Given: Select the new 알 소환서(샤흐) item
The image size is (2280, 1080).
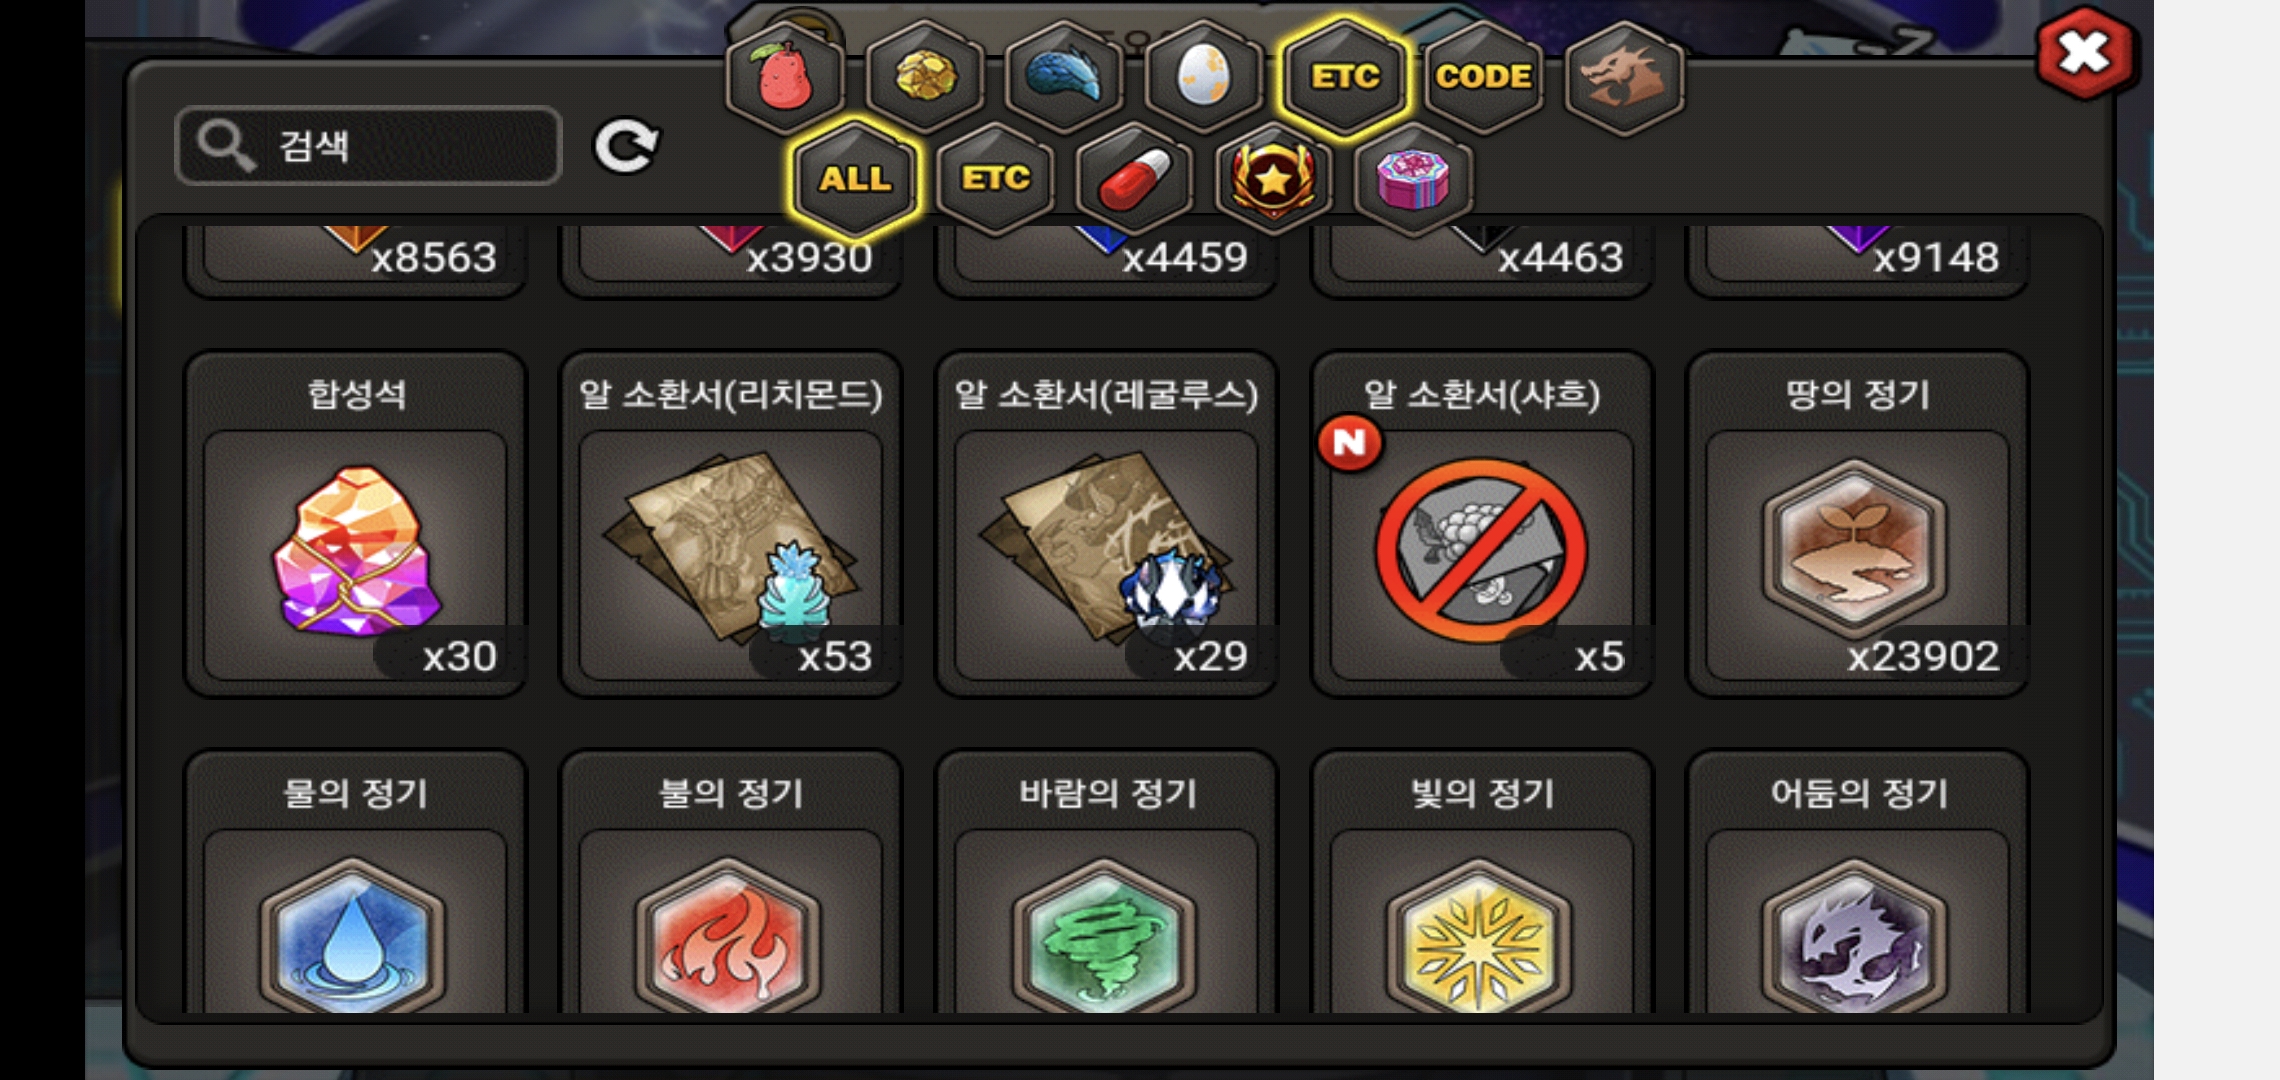Looking at the screenshot, I should 1482,524.
